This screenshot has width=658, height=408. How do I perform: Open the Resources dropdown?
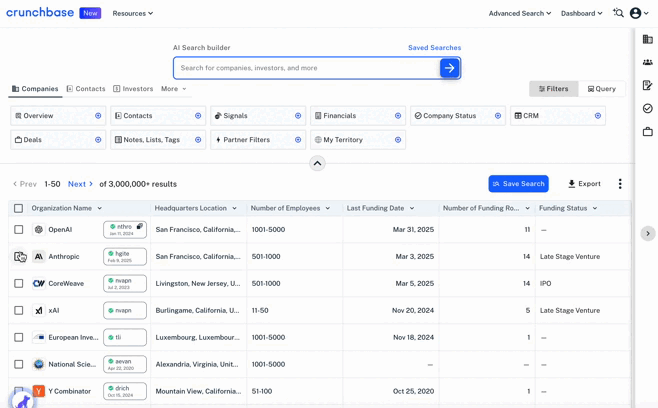coord(133,13)
